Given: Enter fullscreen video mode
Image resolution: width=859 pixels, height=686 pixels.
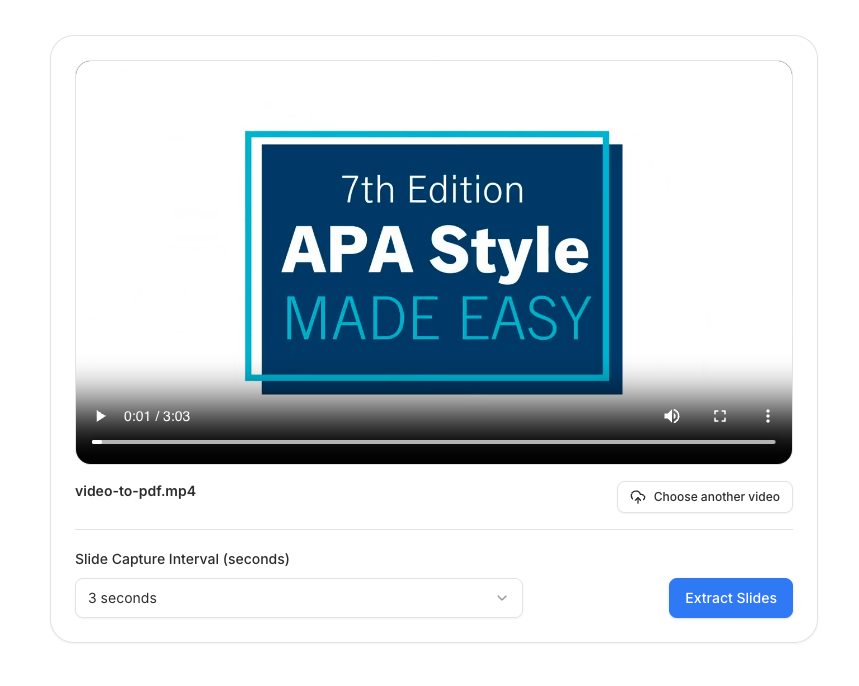Looking at the screenshot, I should pos(720,416).
